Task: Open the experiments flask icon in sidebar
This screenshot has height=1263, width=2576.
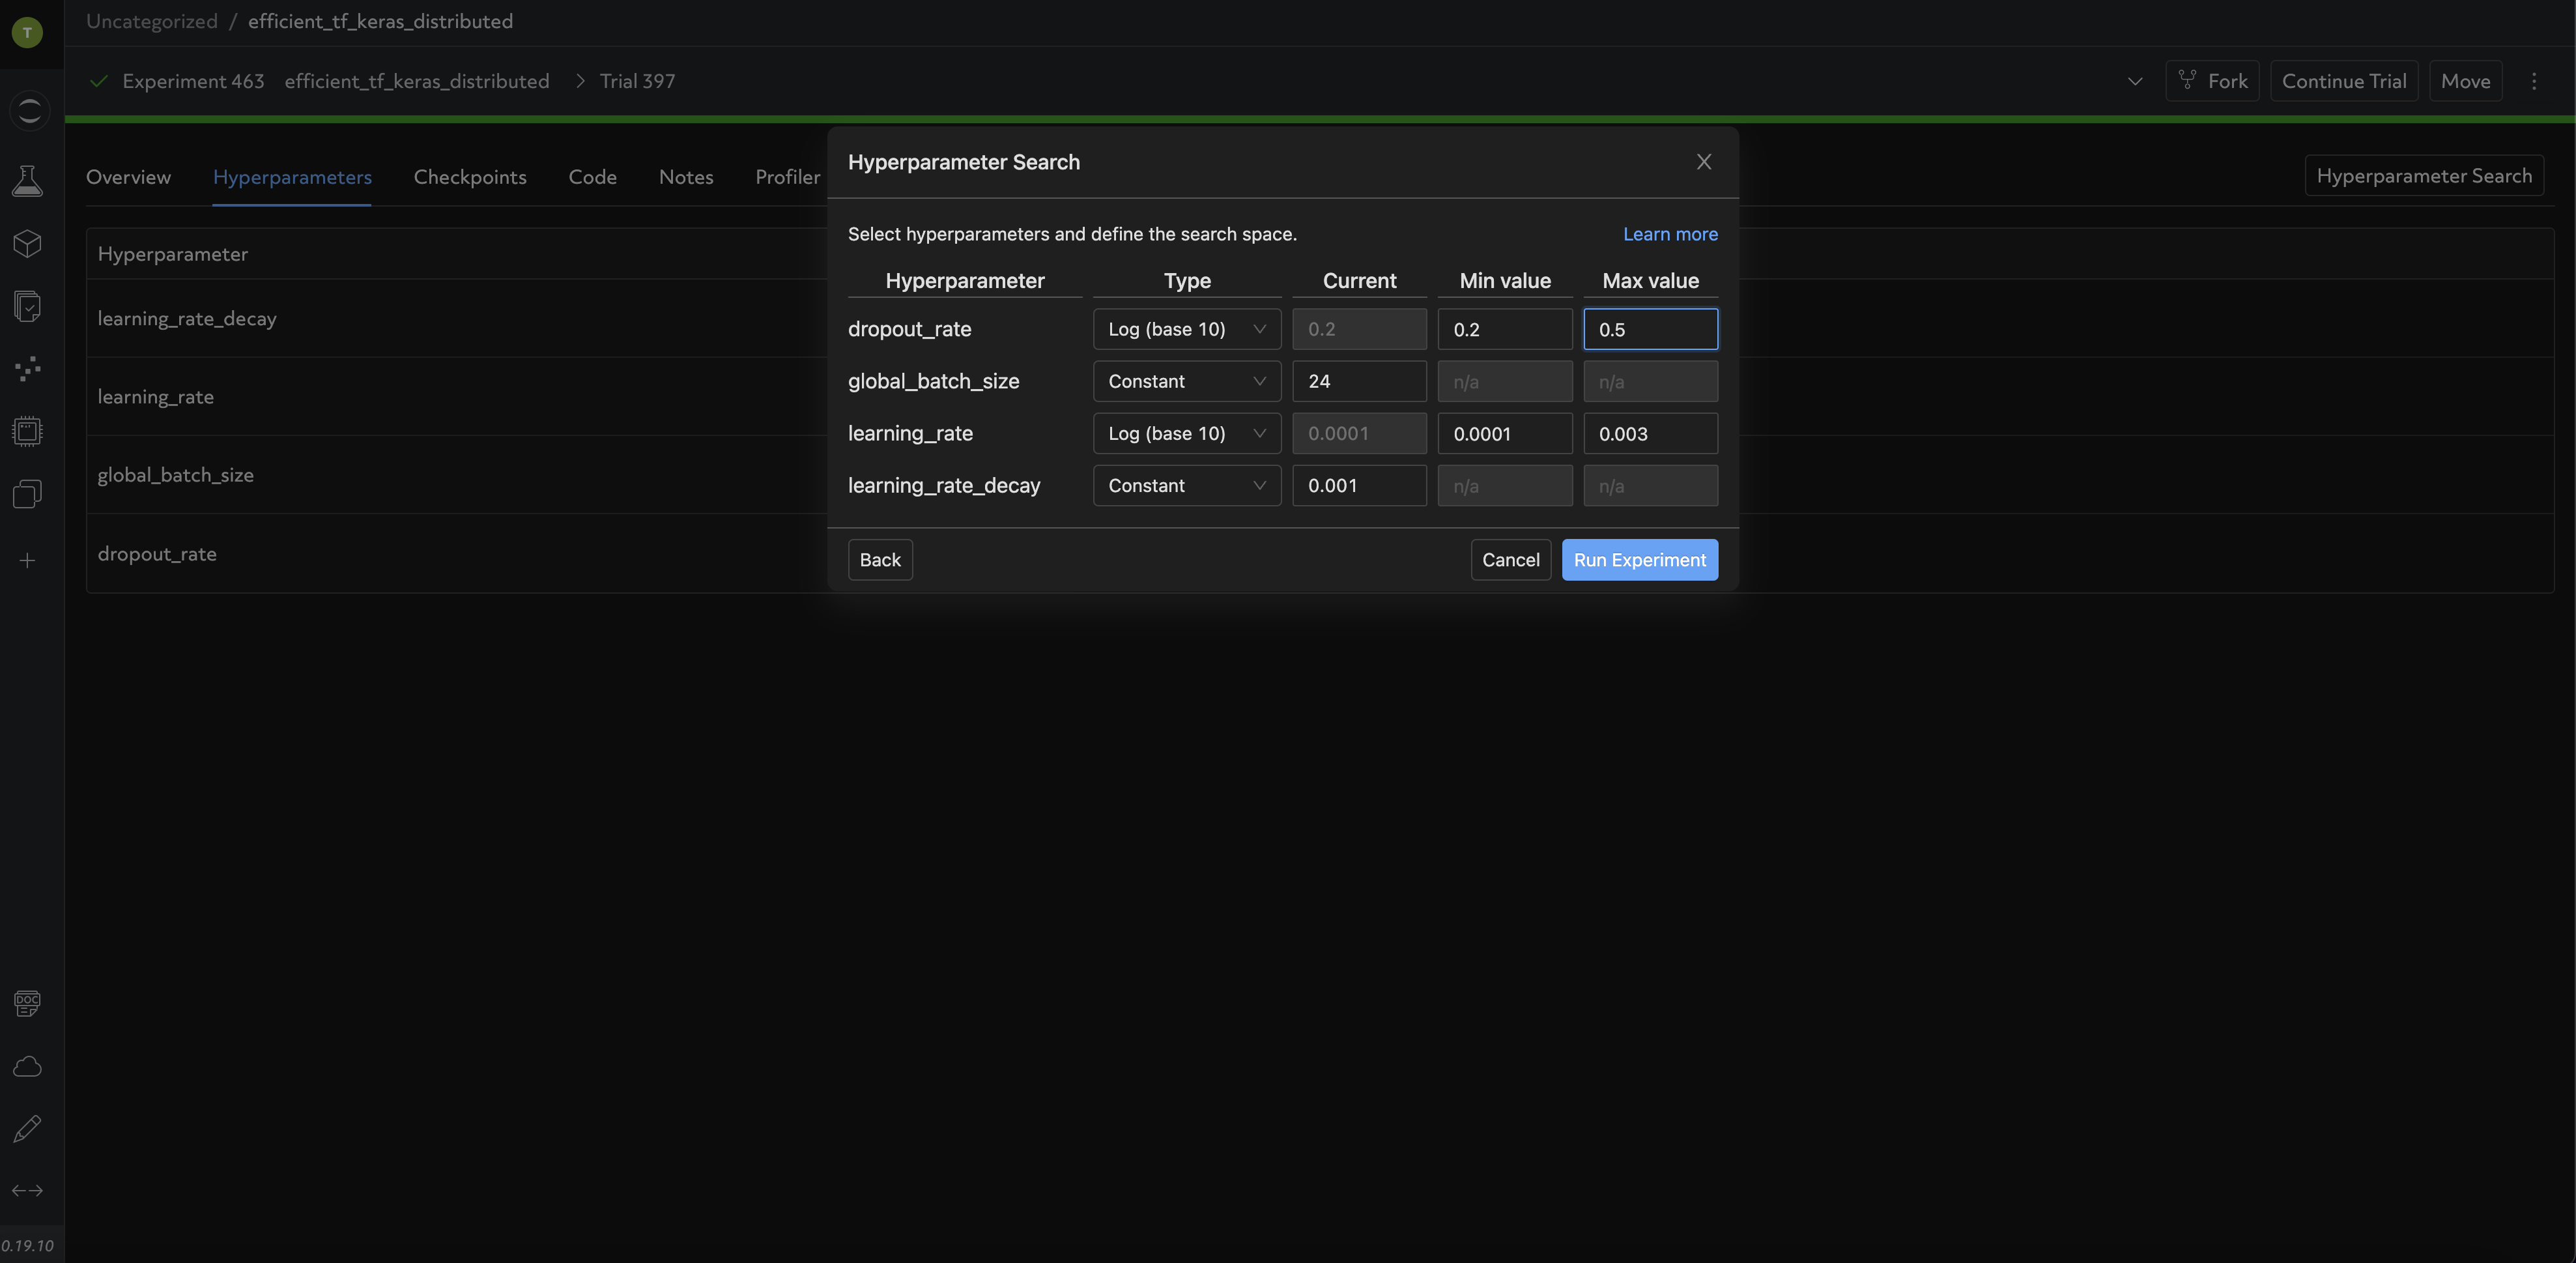Action: click(x=27, y=181)
